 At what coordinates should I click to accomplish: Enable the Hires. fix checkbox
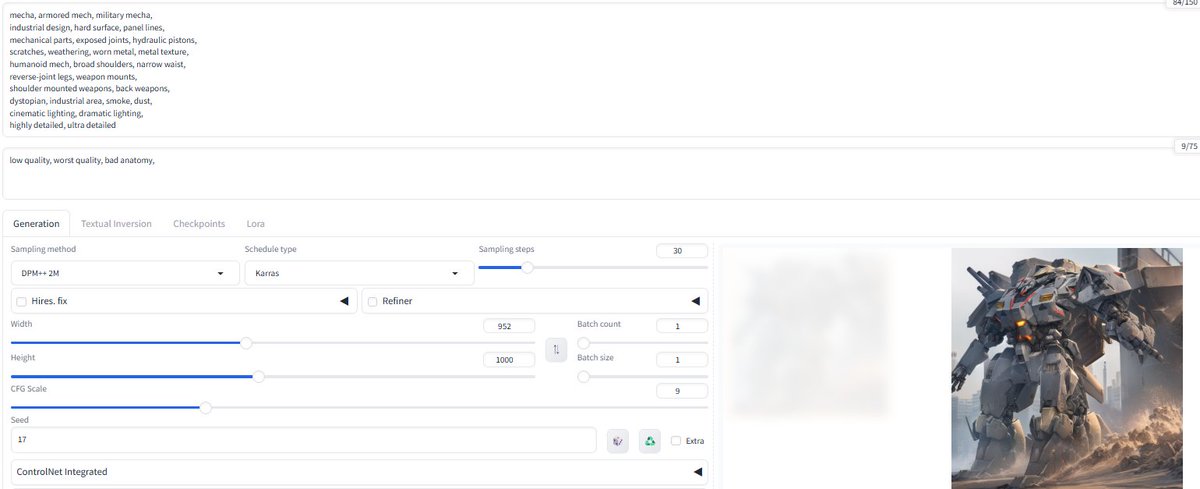(21, 301)
